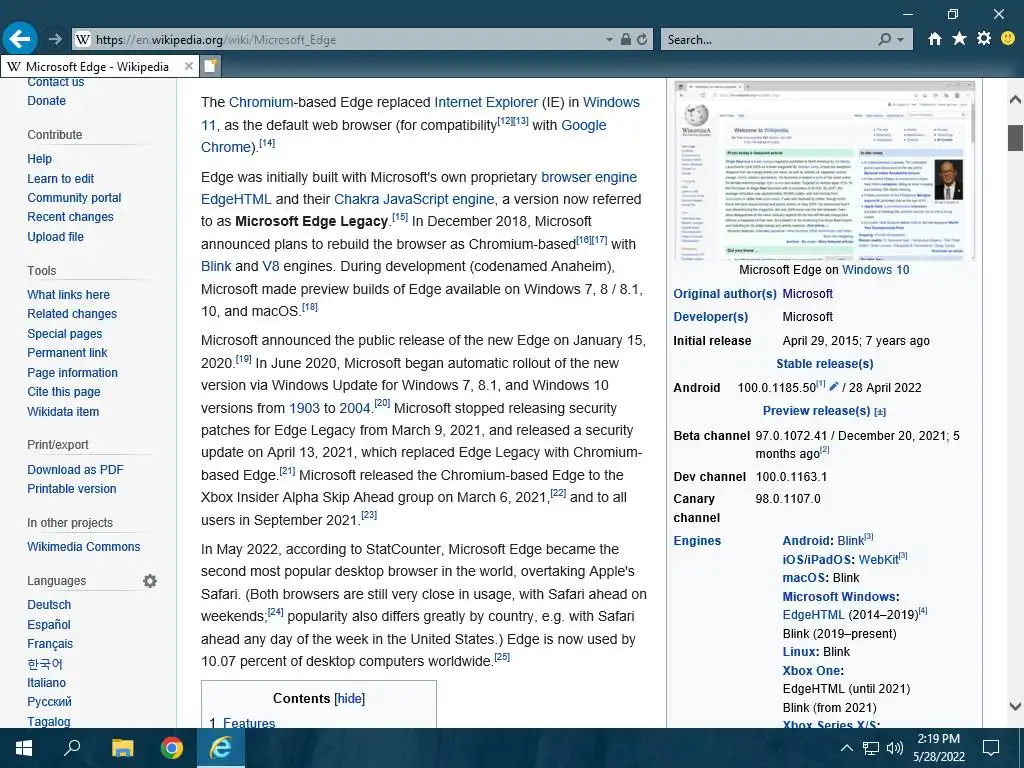Screen dimensions: 1024x768
Task: Open language settings gear icon
Action: click(x=150, y=581)
